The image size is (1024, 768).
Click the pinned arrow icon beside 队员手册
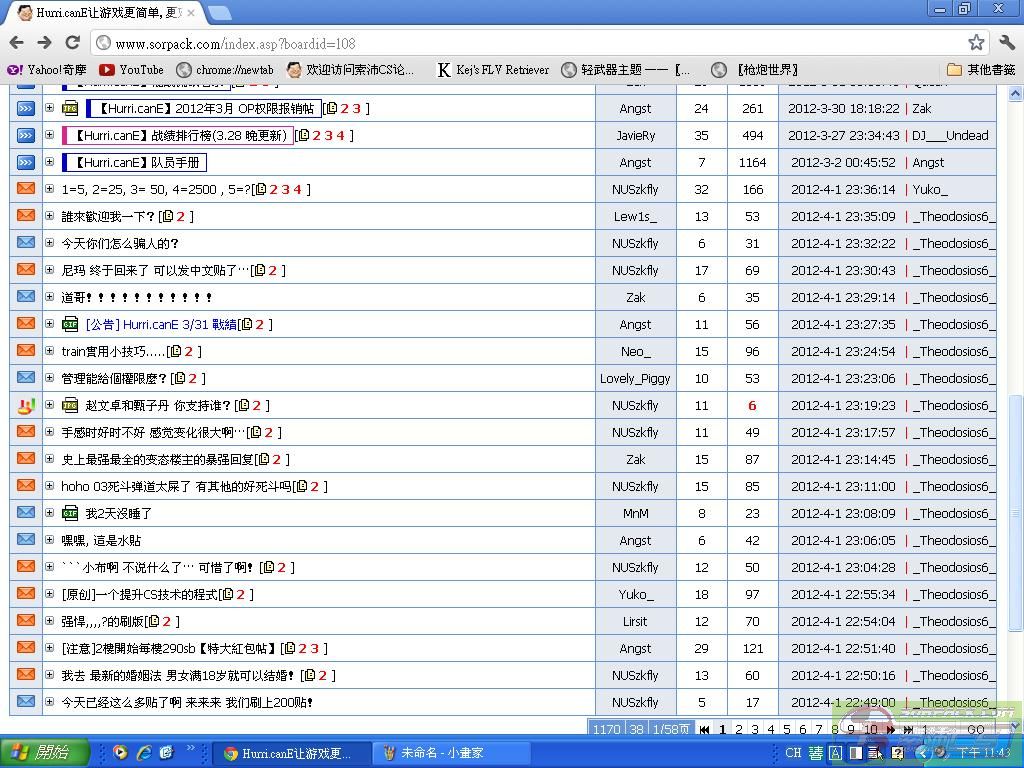coord(26,162)
